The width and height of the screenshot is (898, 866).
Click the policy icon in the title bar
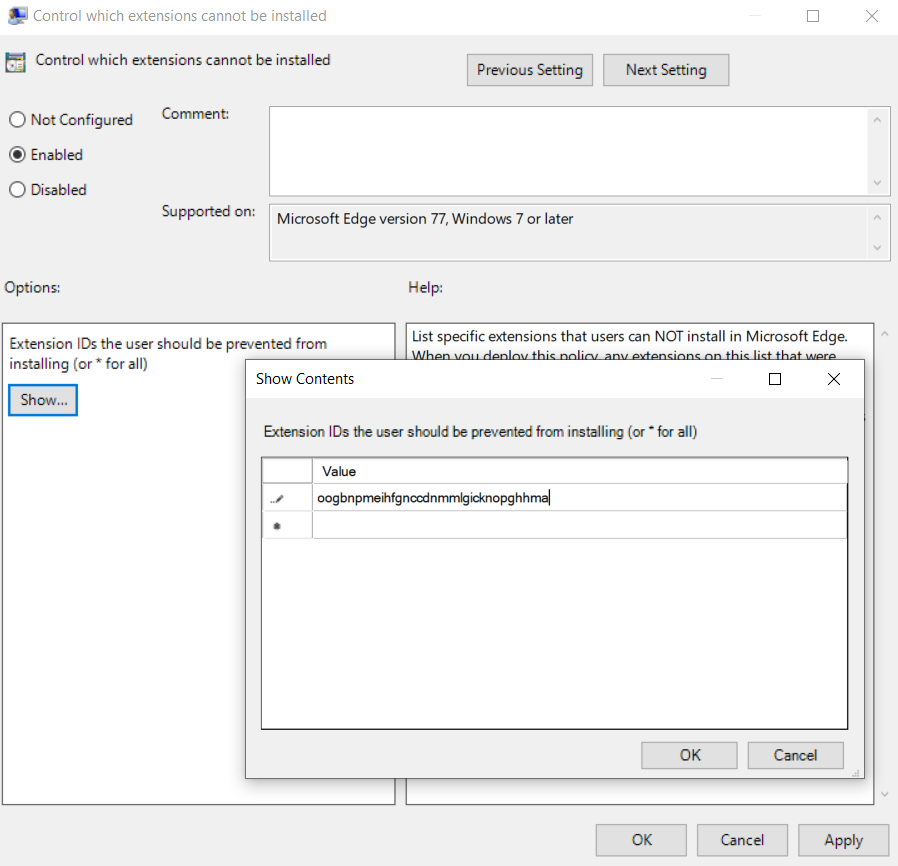click(x=16, y=16)
